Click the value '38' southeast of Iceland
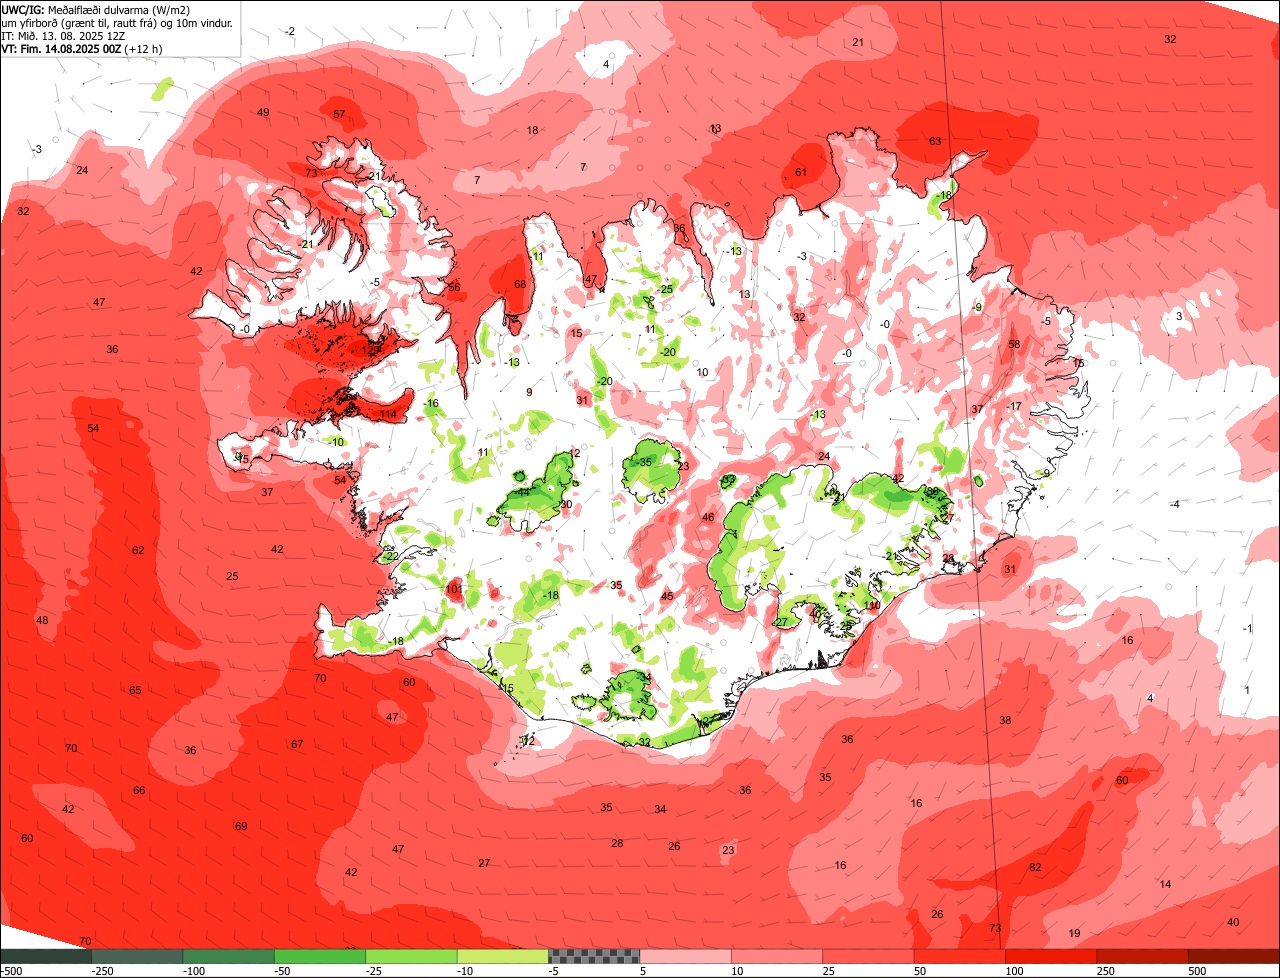The image size is (1280, 978). click(1005, 720)
